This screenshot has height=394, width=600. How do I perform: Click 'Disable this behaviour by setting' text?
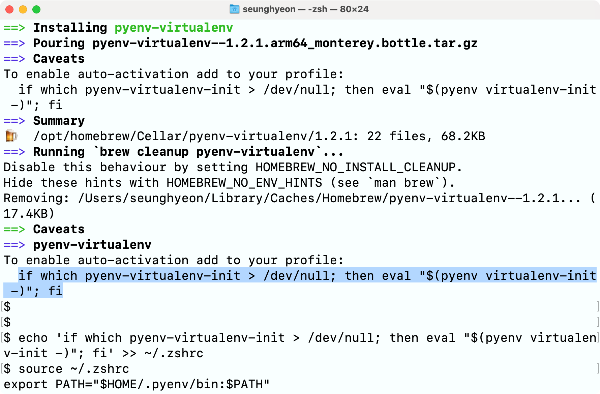(126, 167)
